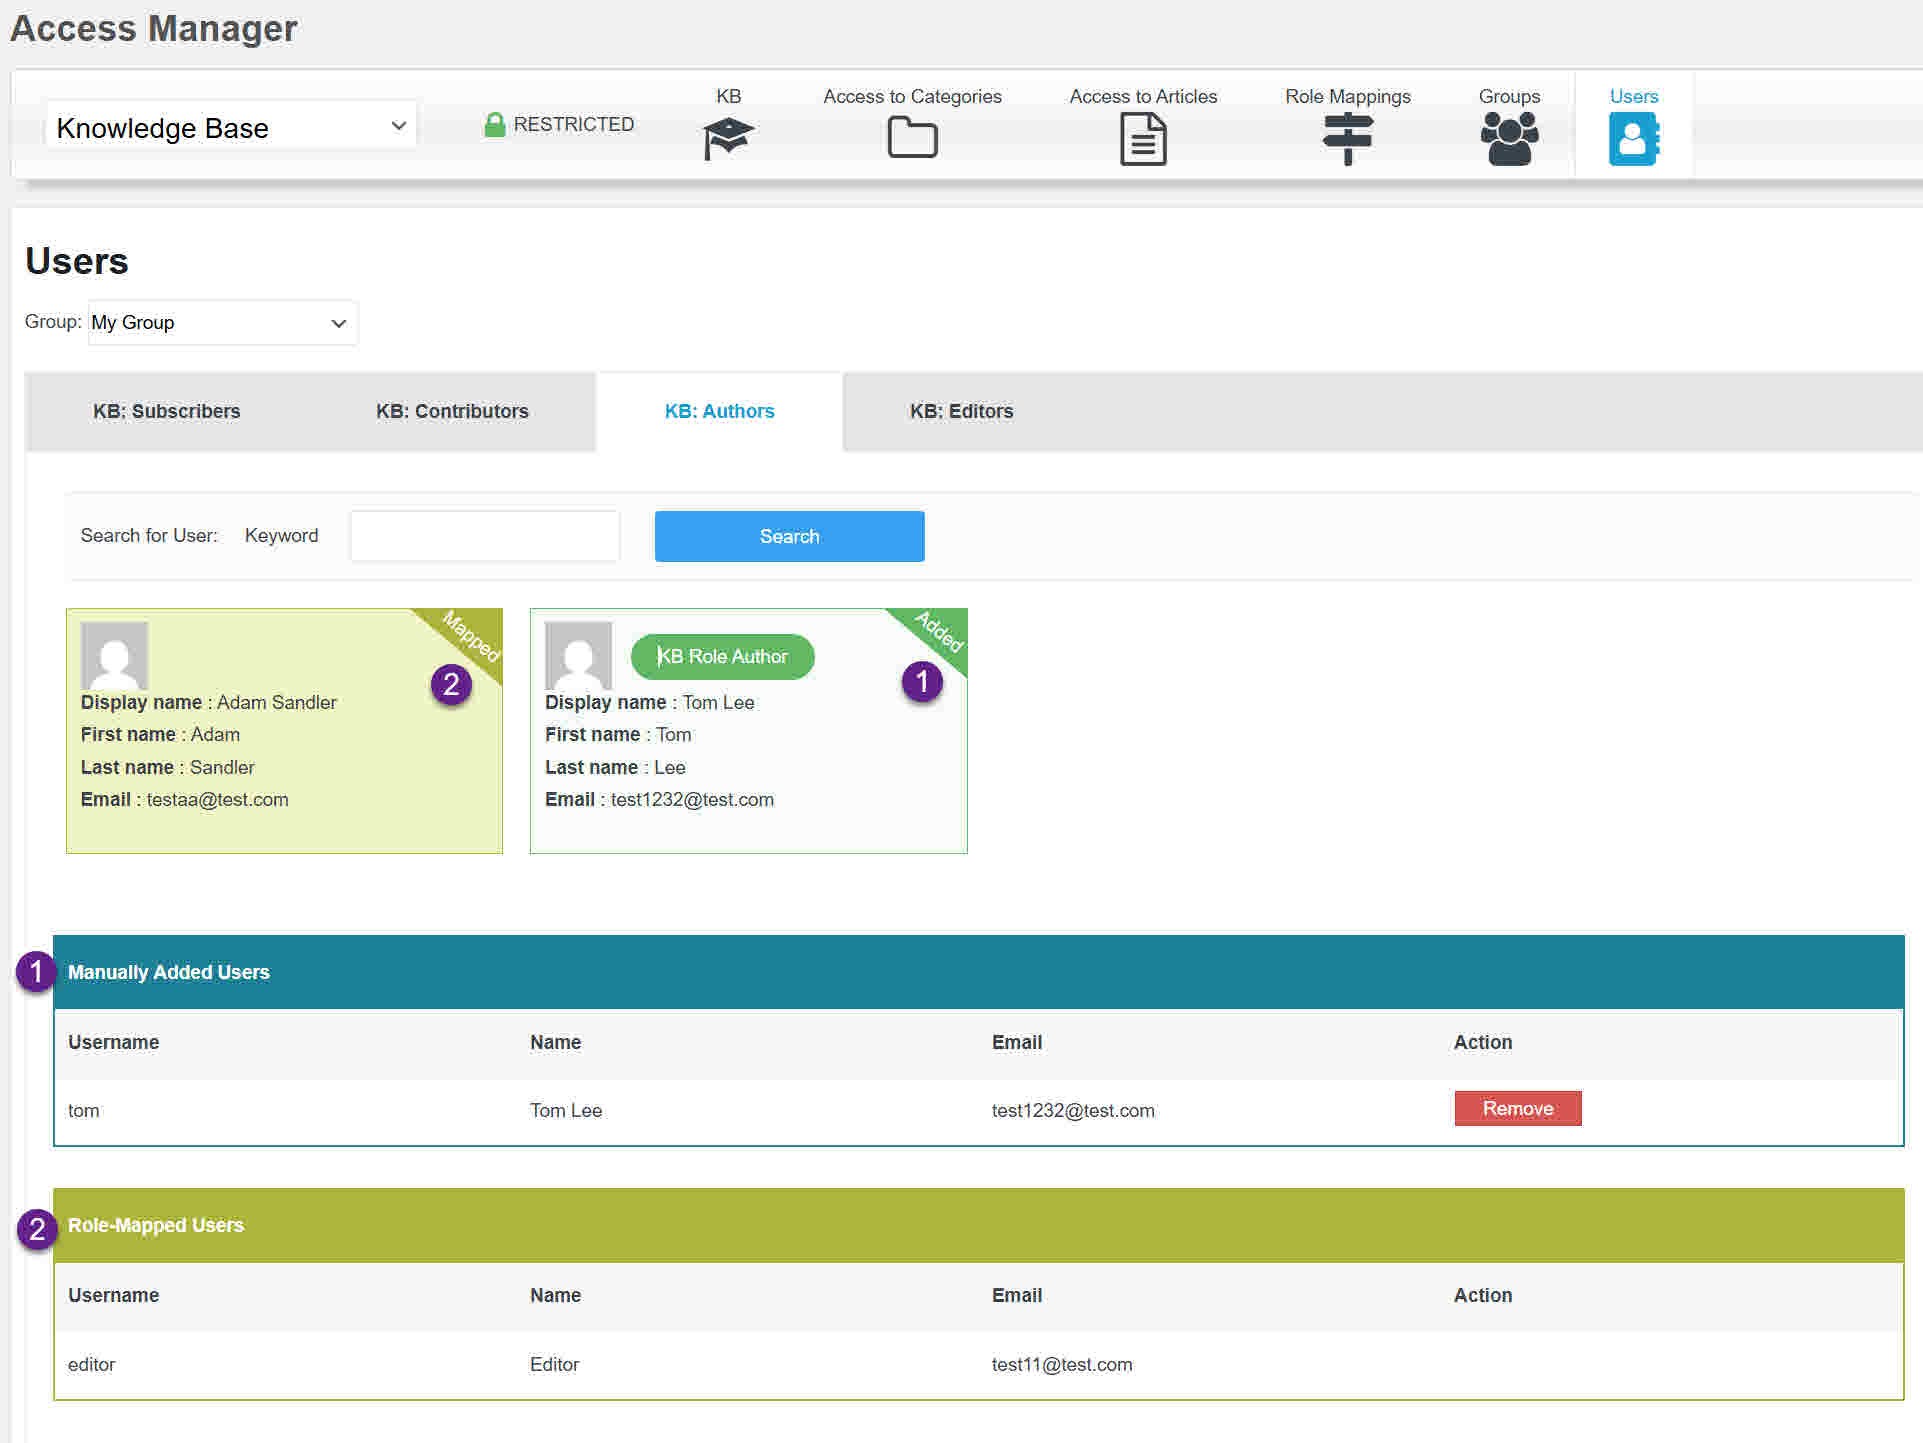1923x1443 pixels.
Task: Open the My Group dropdown
Action: click(x=222, y=323)
